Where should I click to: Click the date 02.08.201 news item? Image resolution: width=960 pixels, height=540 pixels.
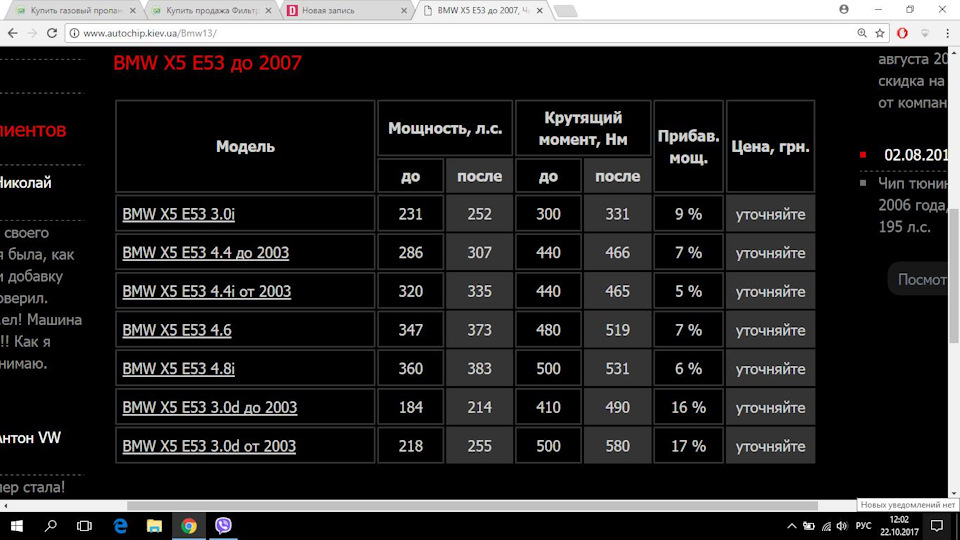pyautogui.click(x=915, y=155)
